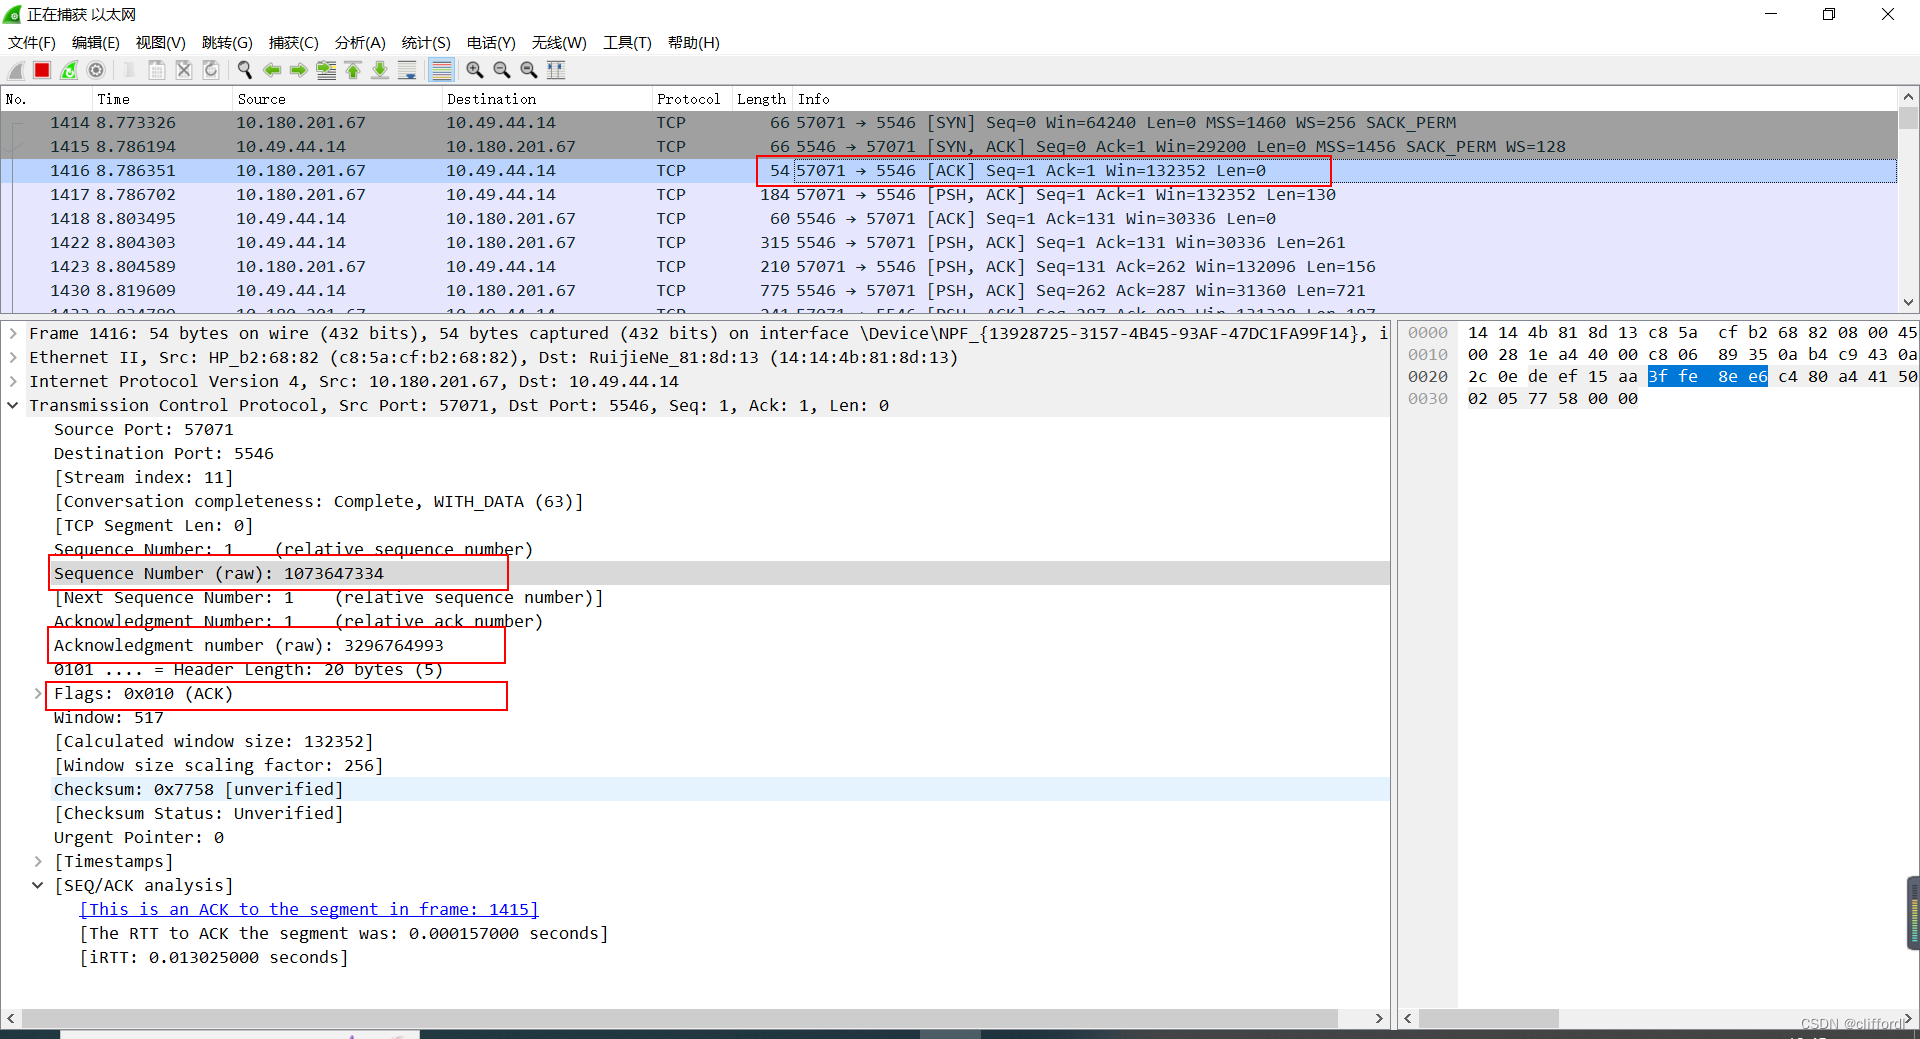
Task: Click packet list scrollbar down arrow
Action: point(1908,302)
